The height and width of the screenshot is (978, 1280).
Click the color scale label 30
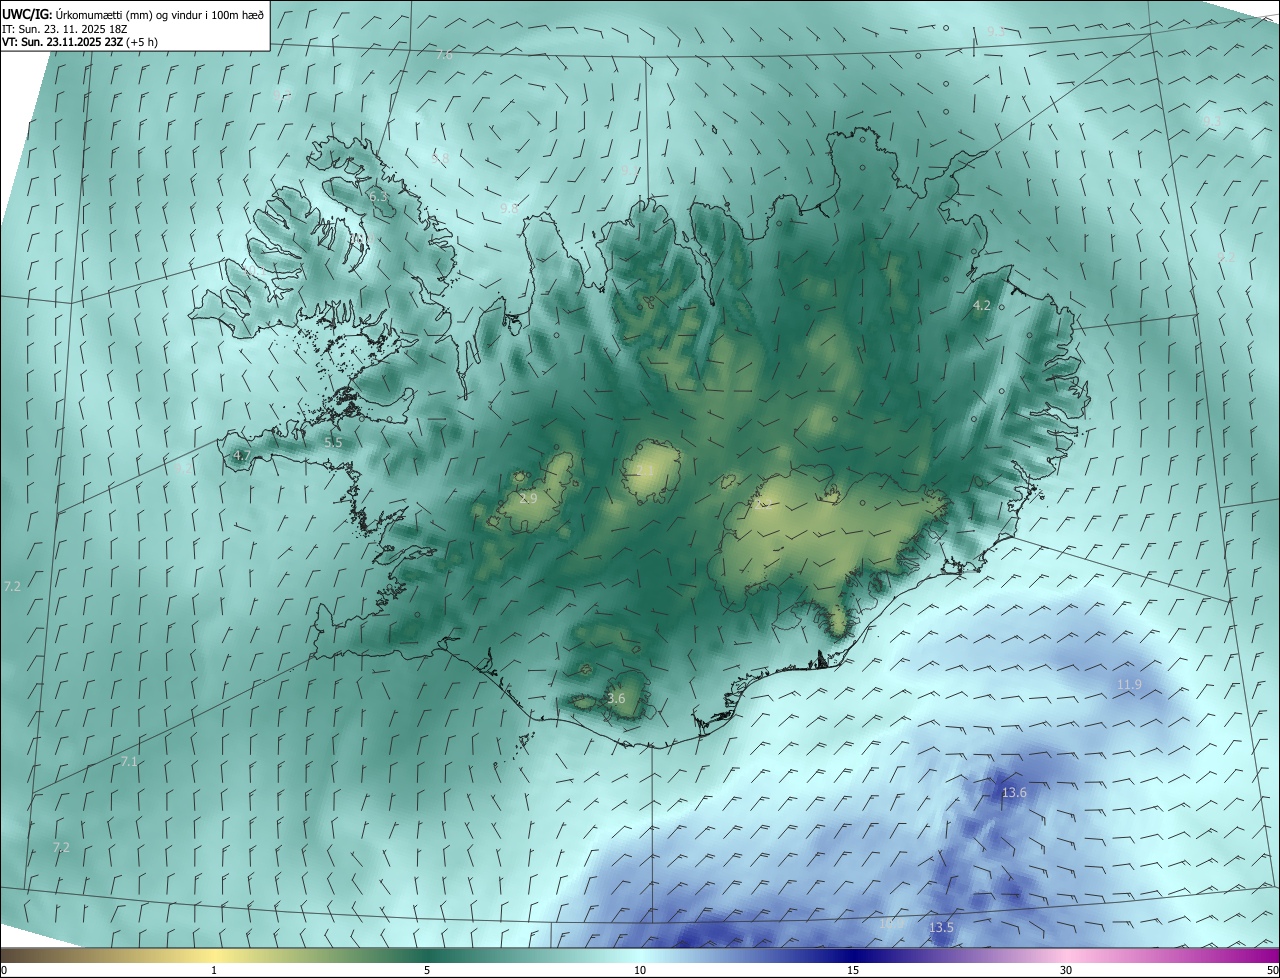click(x=1066, y=970)
